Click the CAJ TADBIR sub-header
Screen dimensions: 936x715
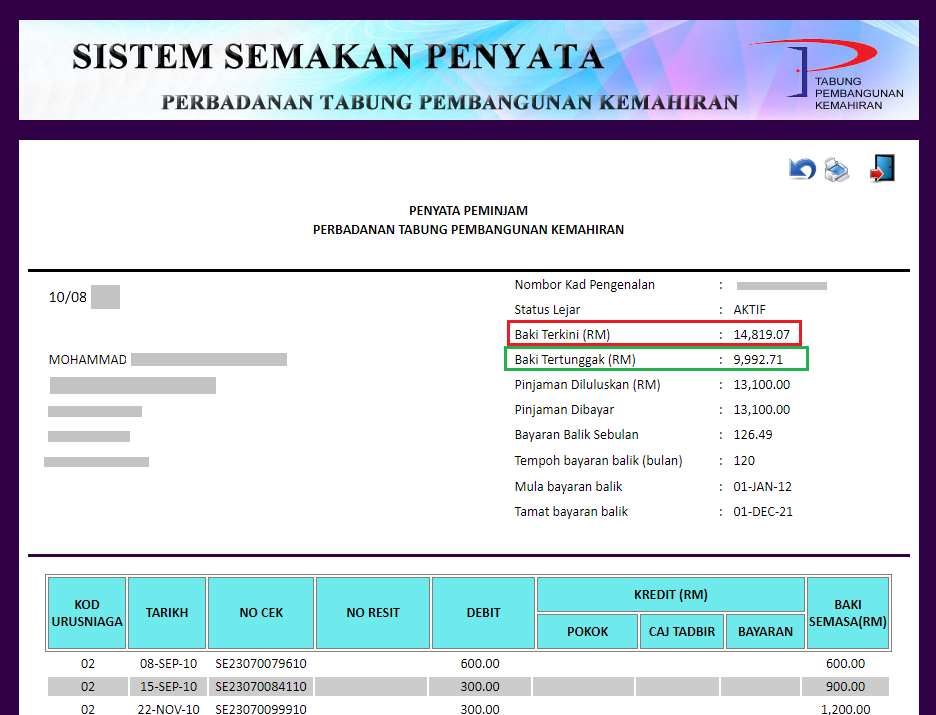682,631
